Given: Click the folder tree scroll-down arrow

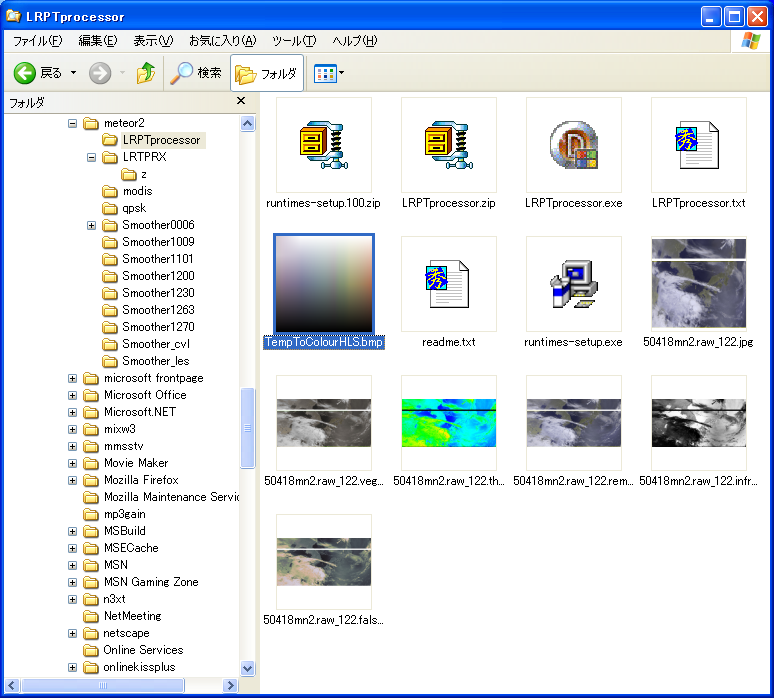Looking at the screenshot, I should pyautogui.click(x=248, y=668).
